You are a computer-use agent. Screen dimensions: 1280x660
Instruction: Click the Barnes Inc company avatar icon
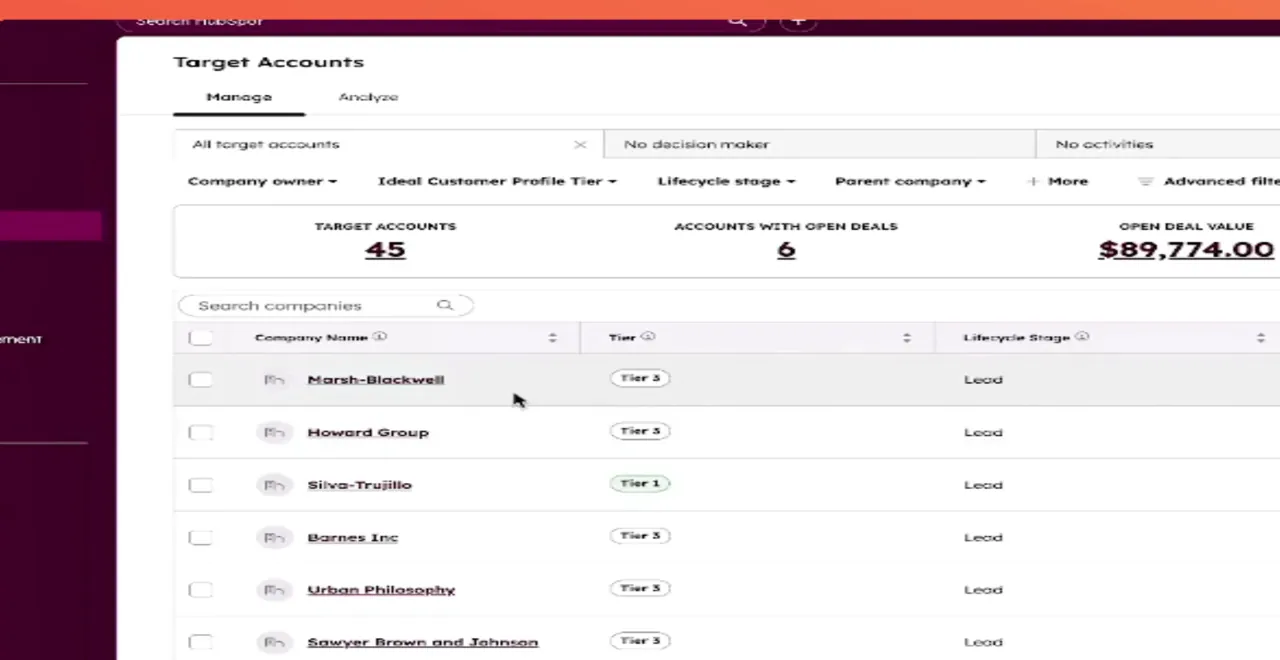273,538
